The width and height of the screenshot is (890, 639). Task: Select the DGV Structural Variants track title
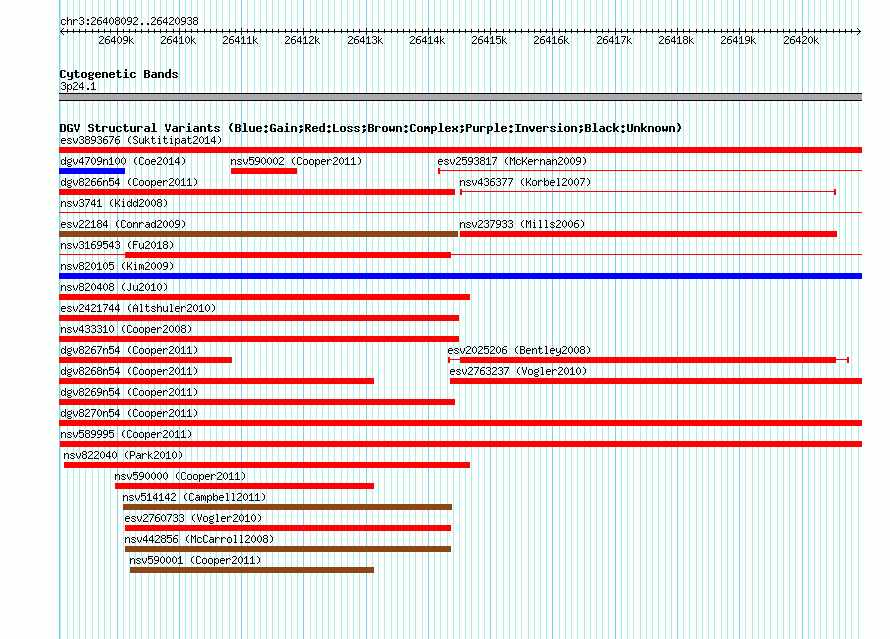[371, 128]
